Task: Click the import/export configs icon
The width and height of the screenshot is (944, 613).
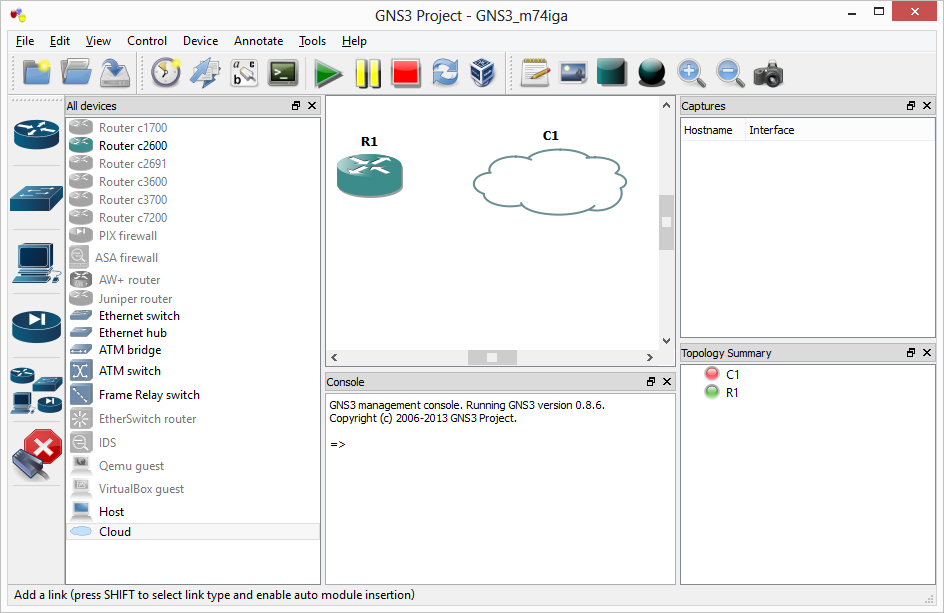Action: pyautogui.click(x=205, y=73)
